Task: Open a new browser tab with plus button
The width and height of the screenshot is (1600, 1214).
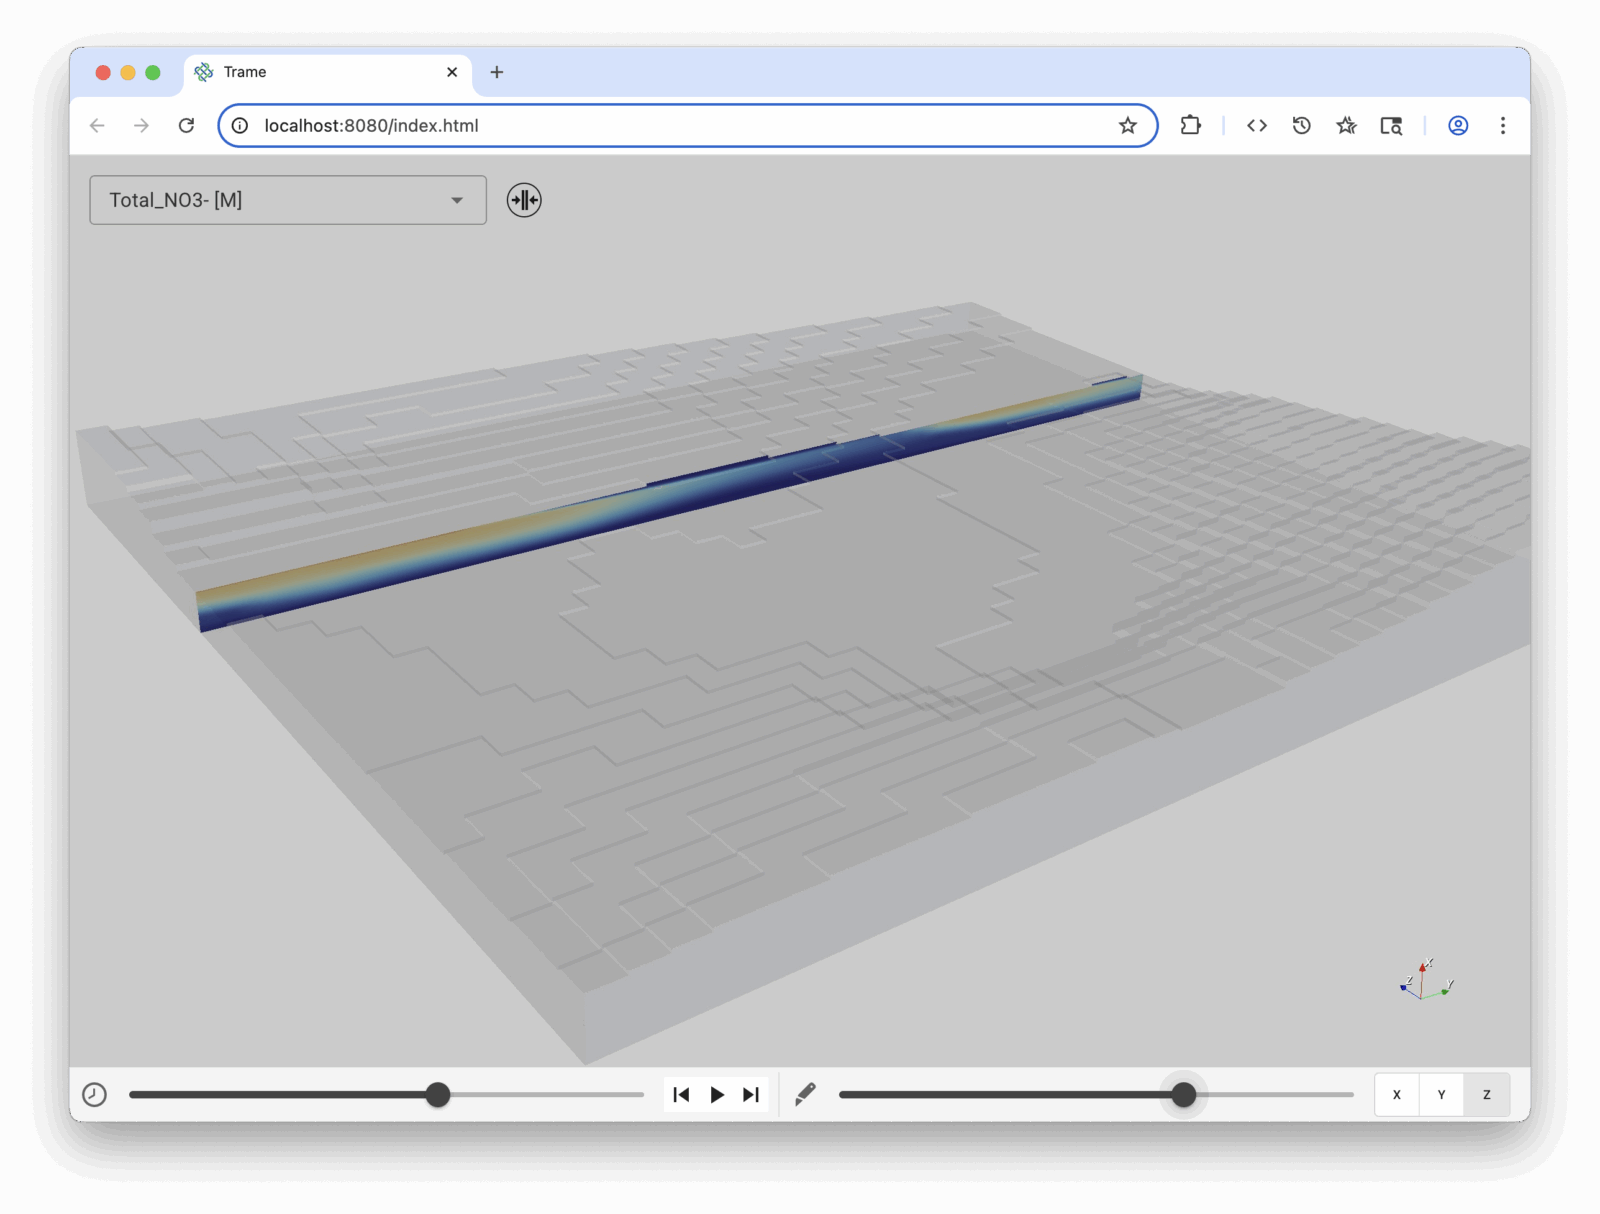Action: click(x=497, y=71)
